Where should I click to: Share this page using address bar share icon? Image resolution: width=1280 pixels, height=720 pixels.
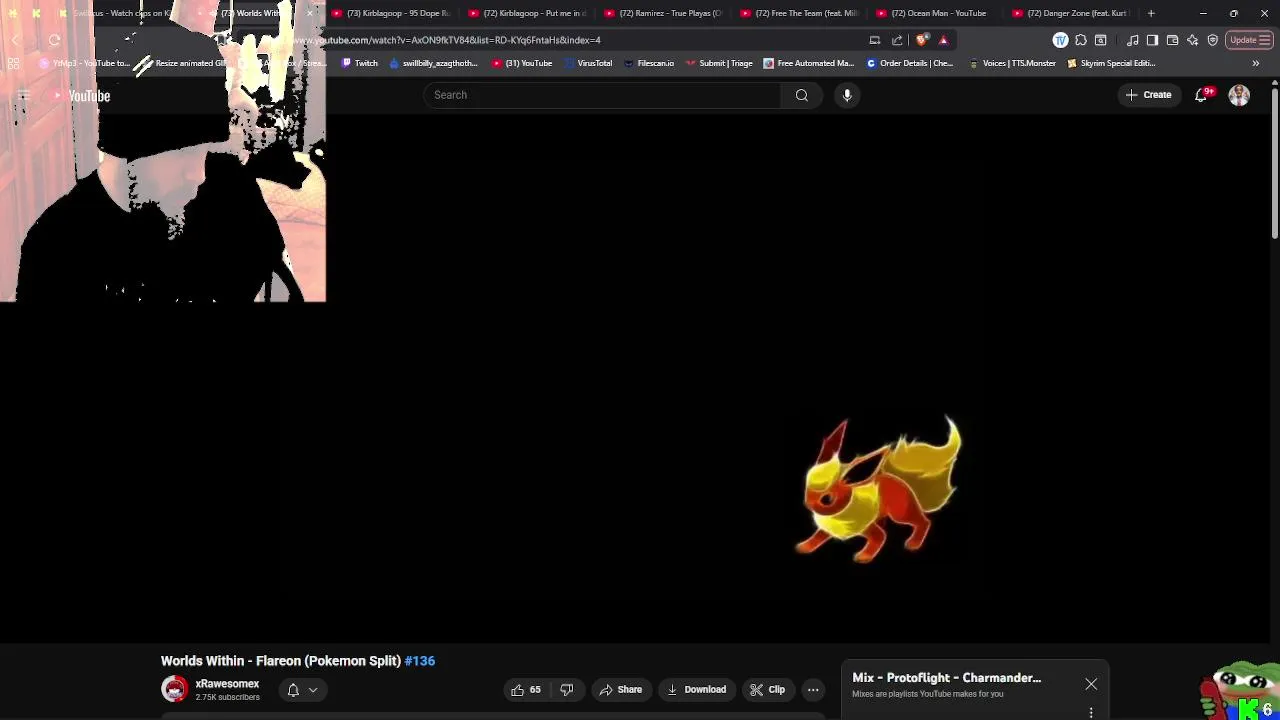click(897, 40)
